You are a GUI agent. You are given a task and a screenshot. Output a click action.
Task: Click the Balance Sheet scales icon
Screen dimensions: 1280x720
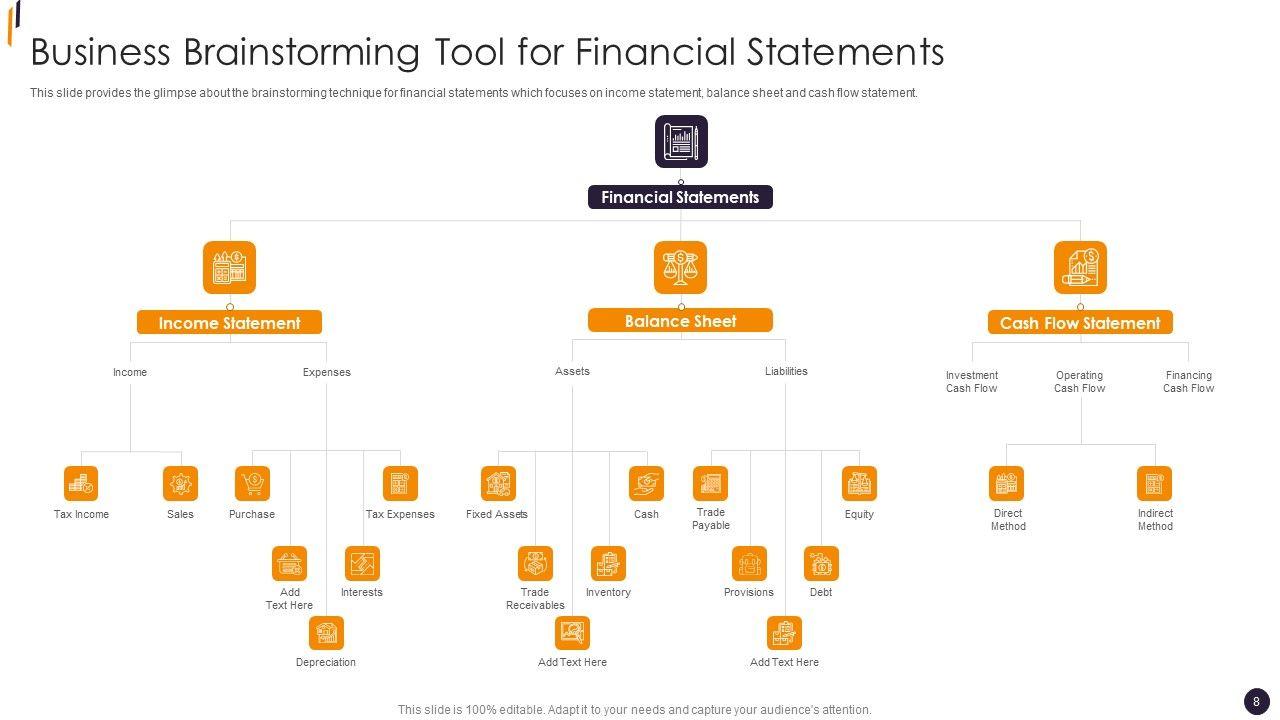pos(680,267)
